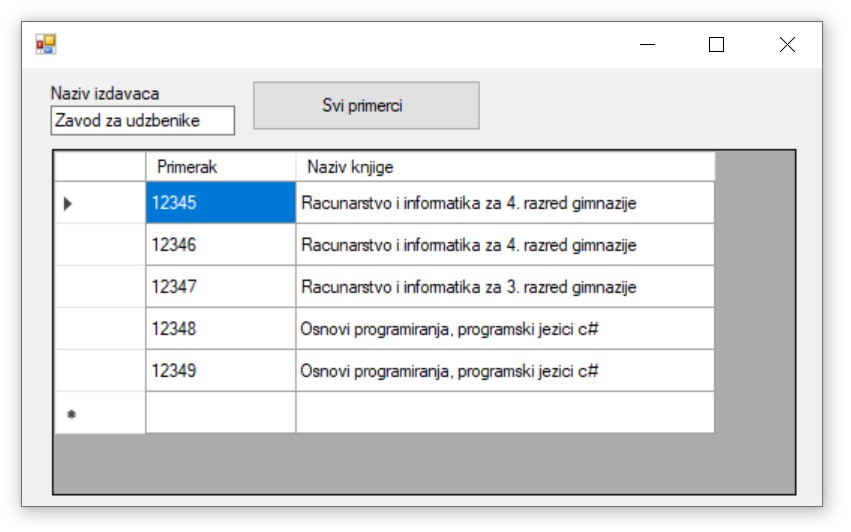Click the application icon in title bar
851x532 pixels.
tap(46, 44)
